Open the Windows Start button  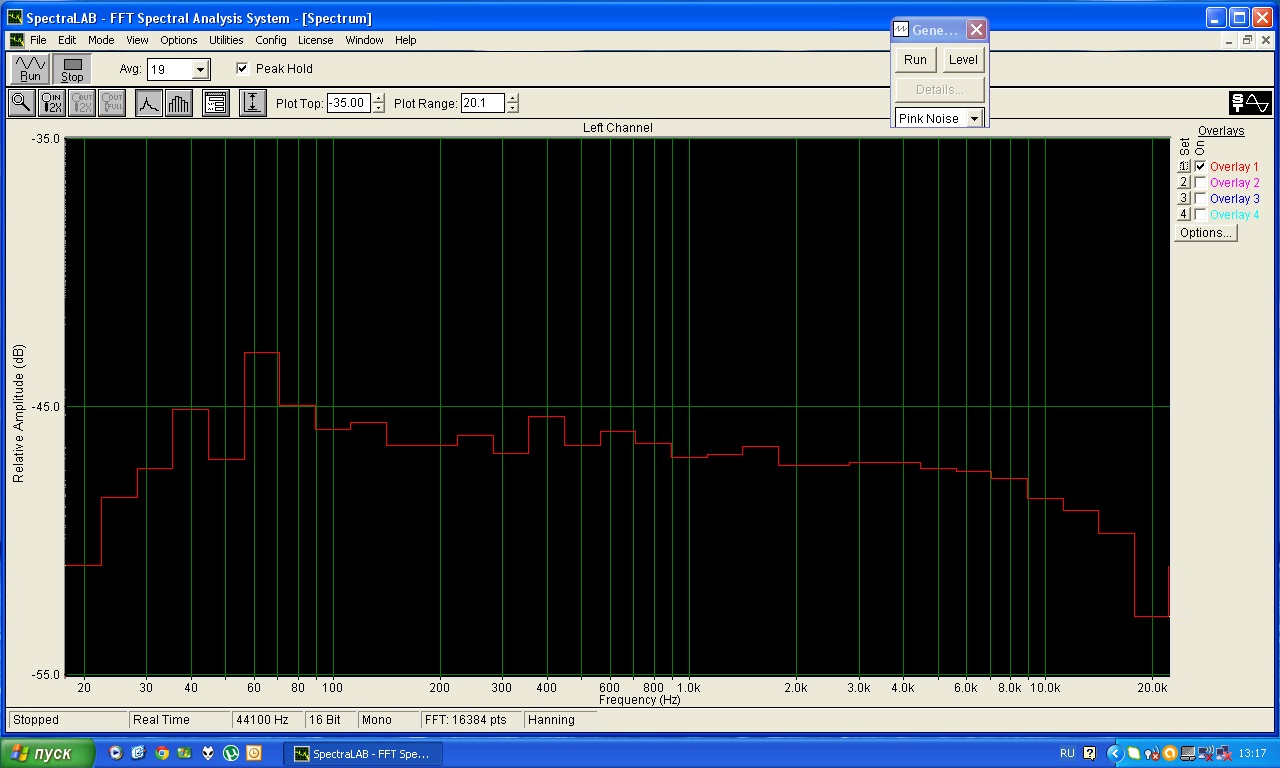[x=47, y=753]
